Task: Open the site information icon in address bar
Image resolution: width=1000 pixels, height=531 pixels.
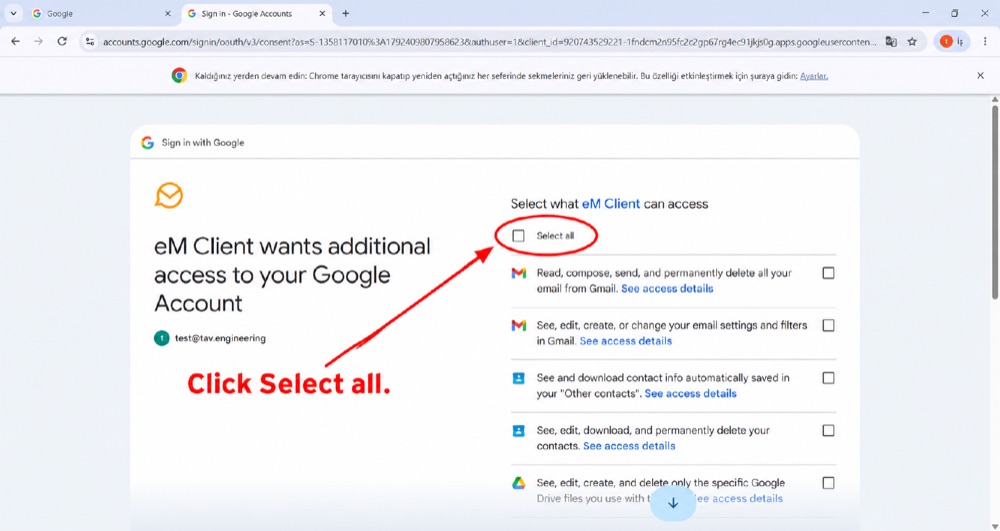Action: click(90, 41)
